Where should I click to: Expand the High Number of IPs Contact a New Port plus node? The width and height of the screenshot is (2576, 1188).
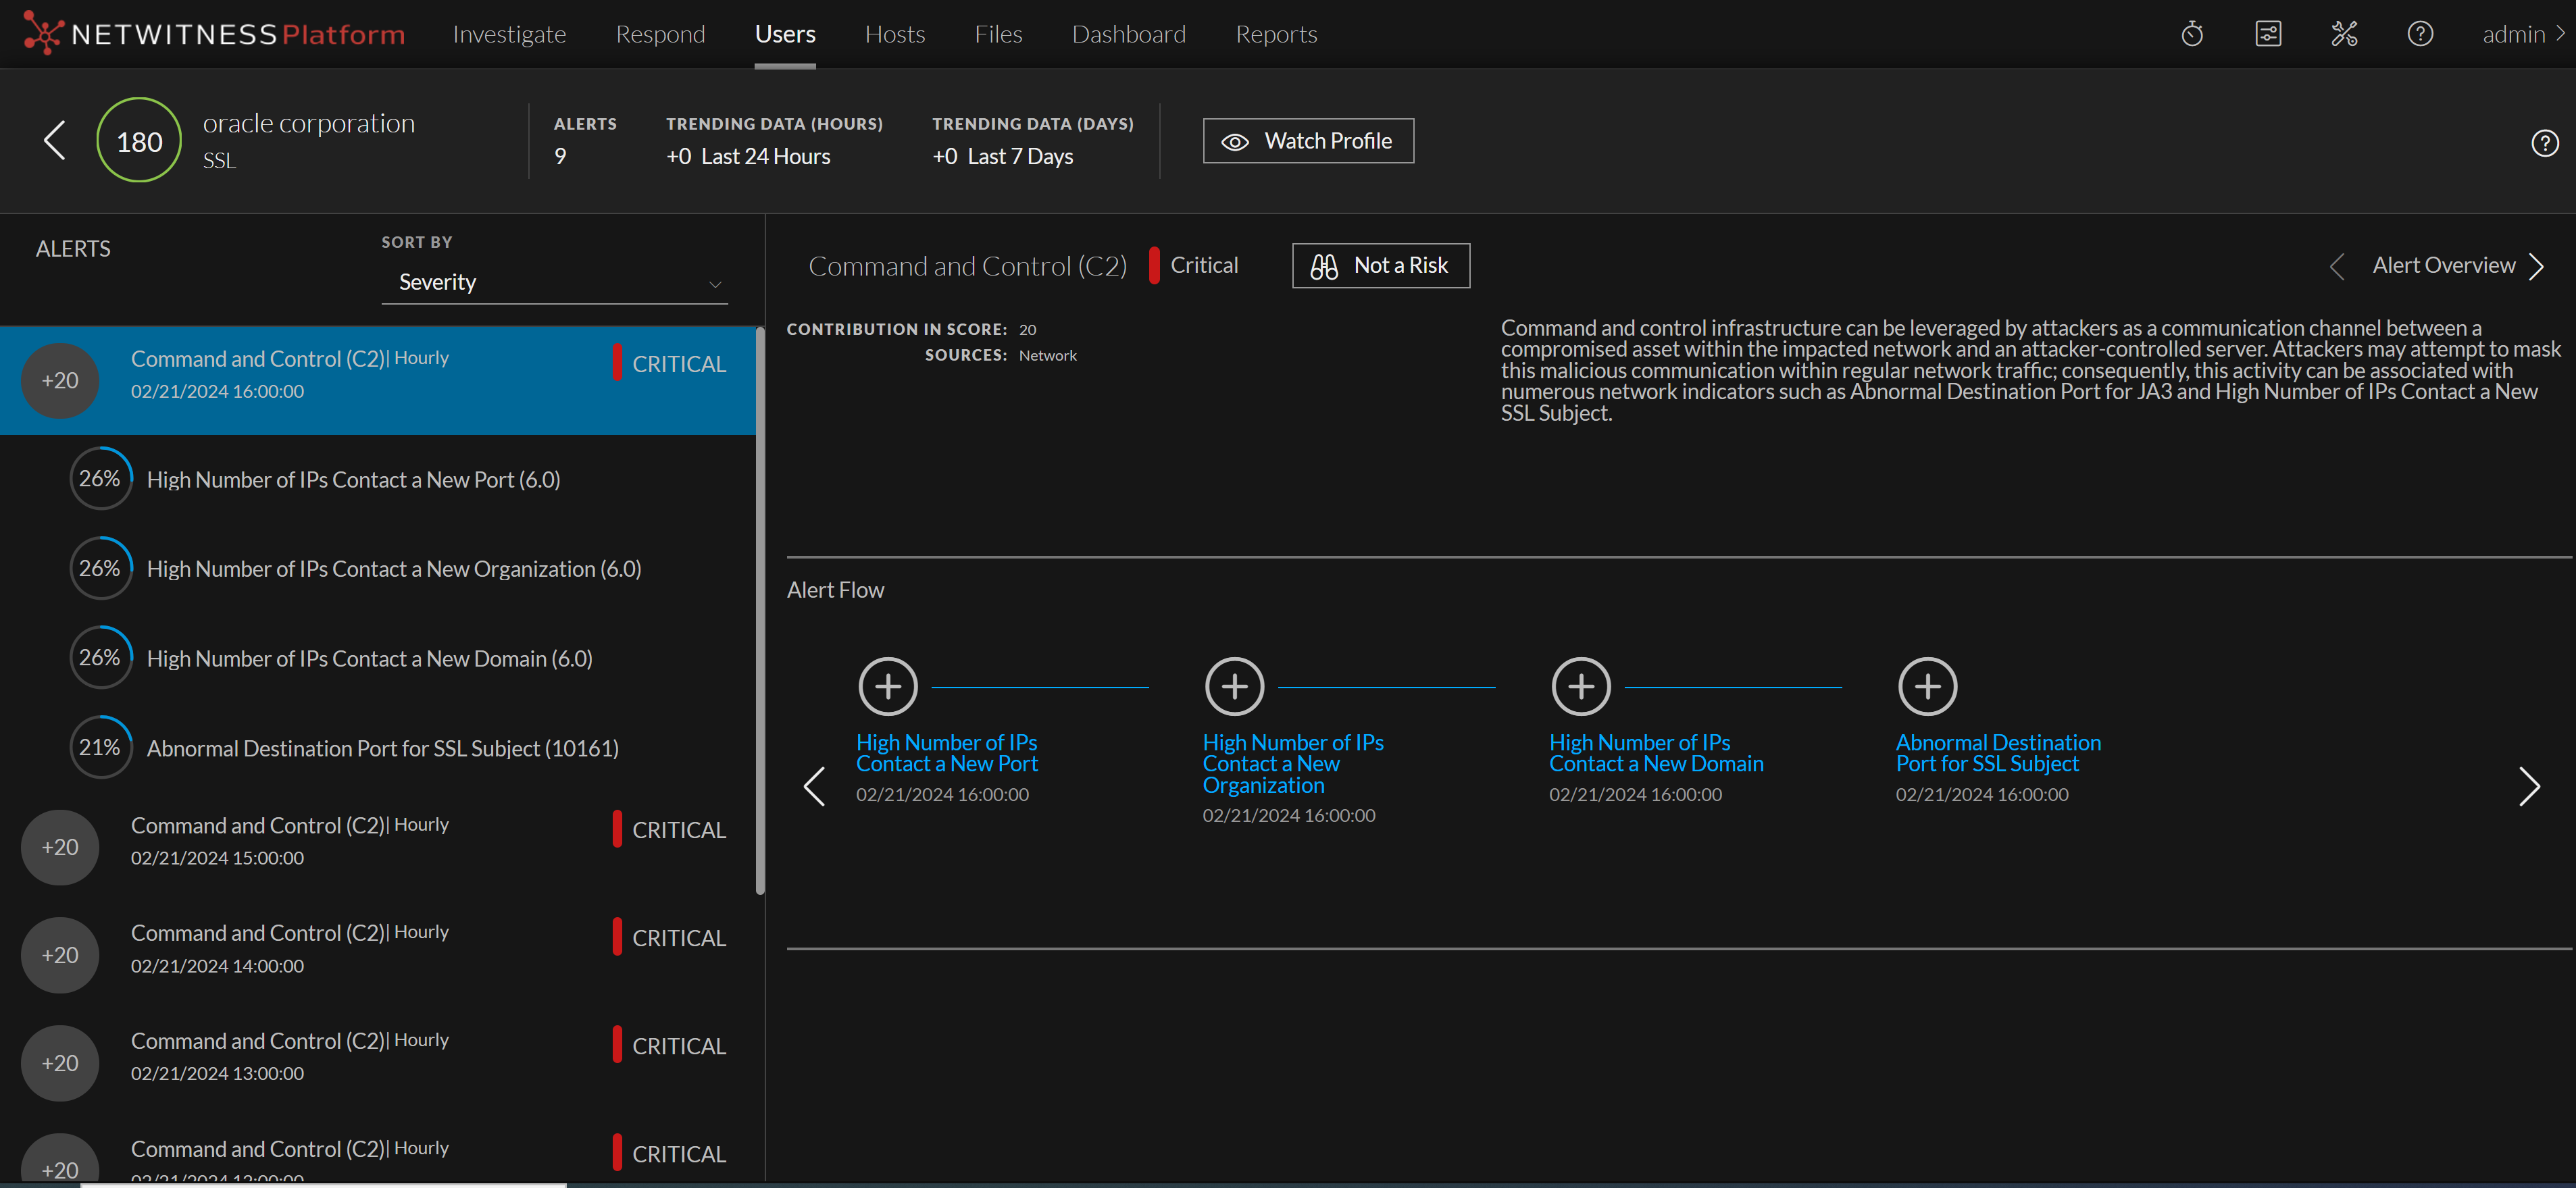pyautogui.click(x=887, y=686)
